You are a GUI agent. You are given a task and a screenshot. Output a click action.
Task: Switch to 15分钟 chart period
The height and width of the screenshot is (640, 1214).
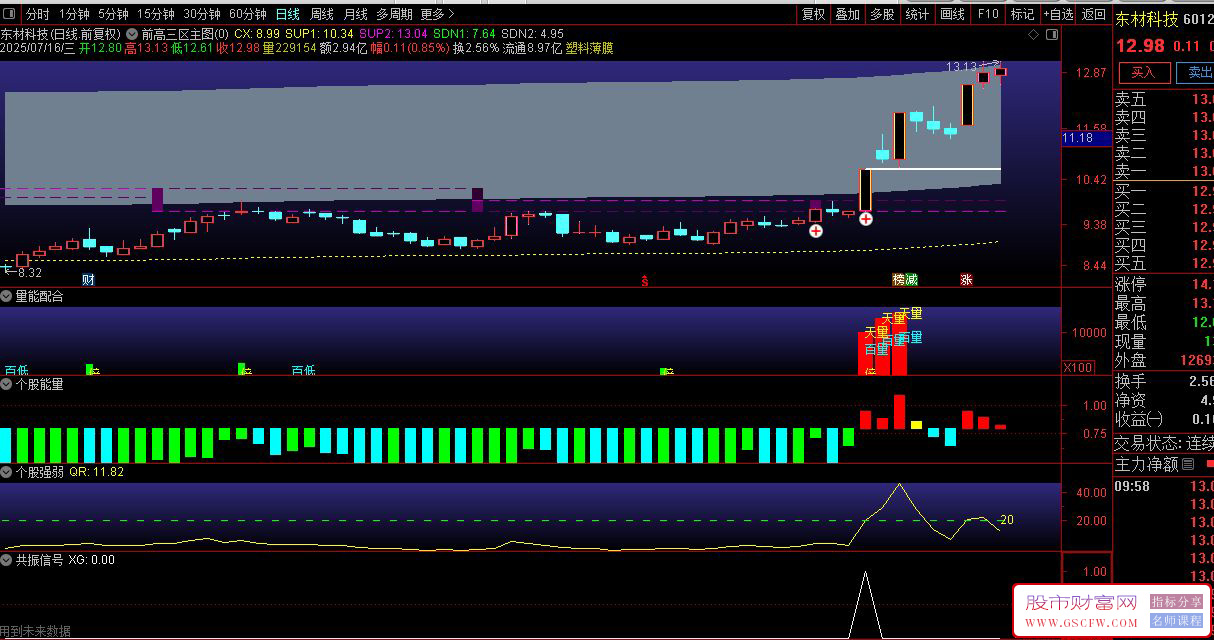(156, 14)
